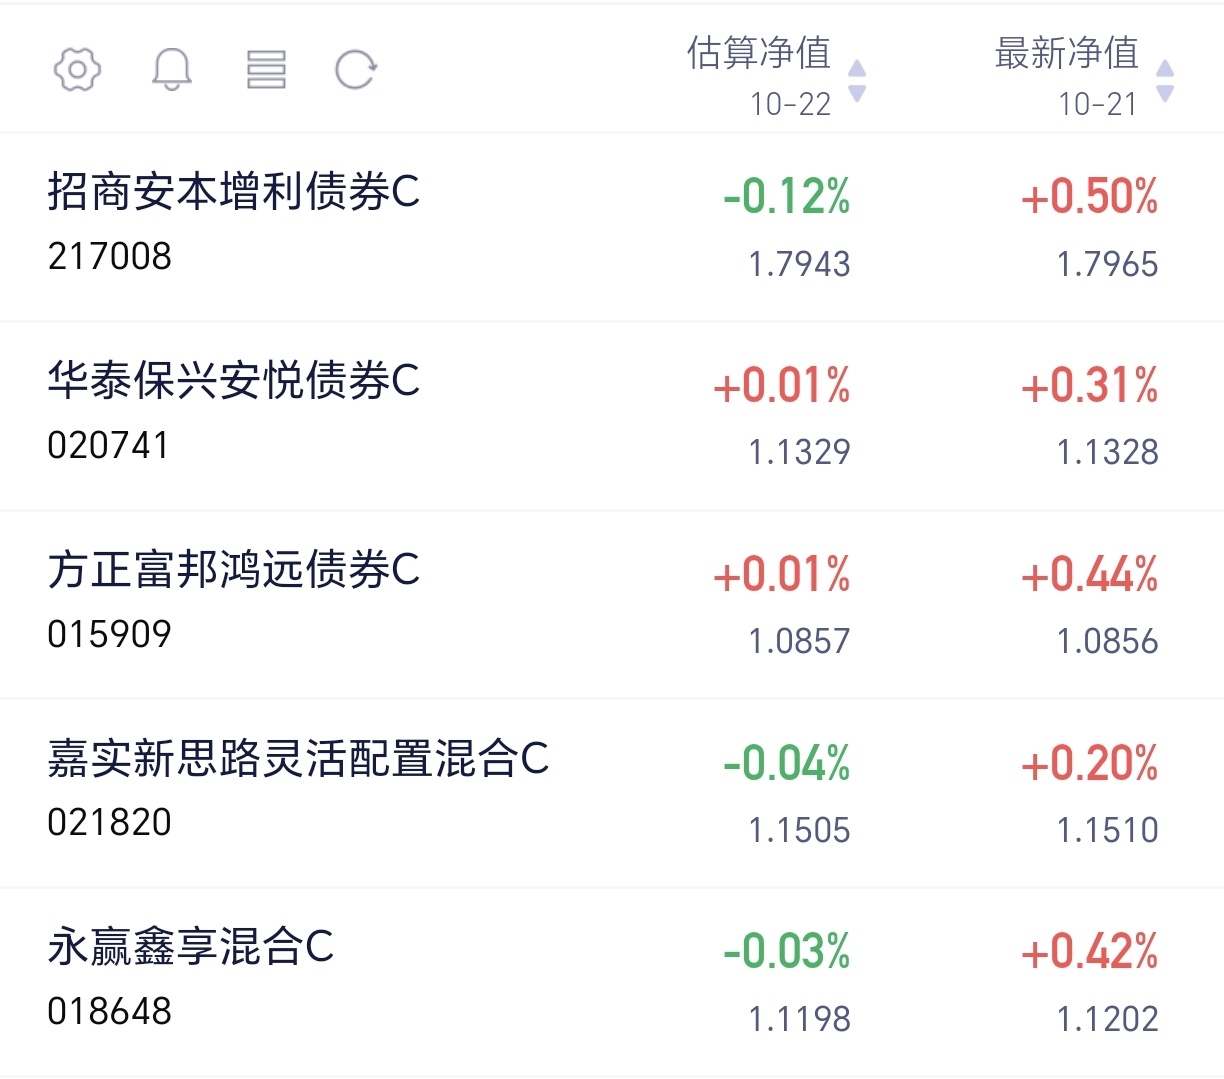
Task: Select fund code 020741
Action: pos(109,446)
